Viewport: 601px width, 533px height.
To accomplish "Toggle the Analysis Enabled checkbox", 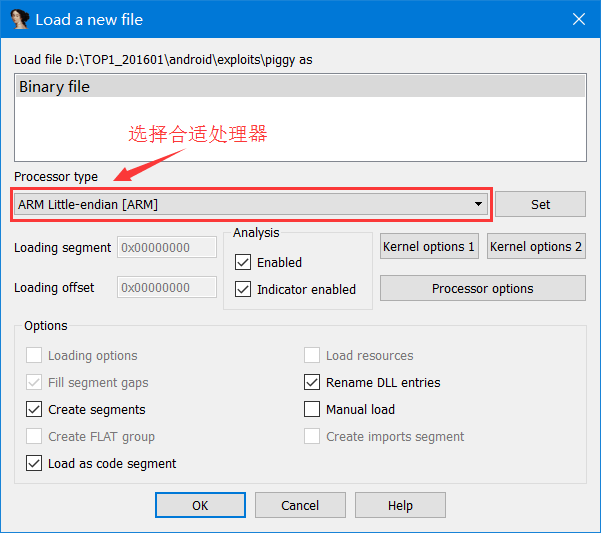I will [x=243, y=262].
